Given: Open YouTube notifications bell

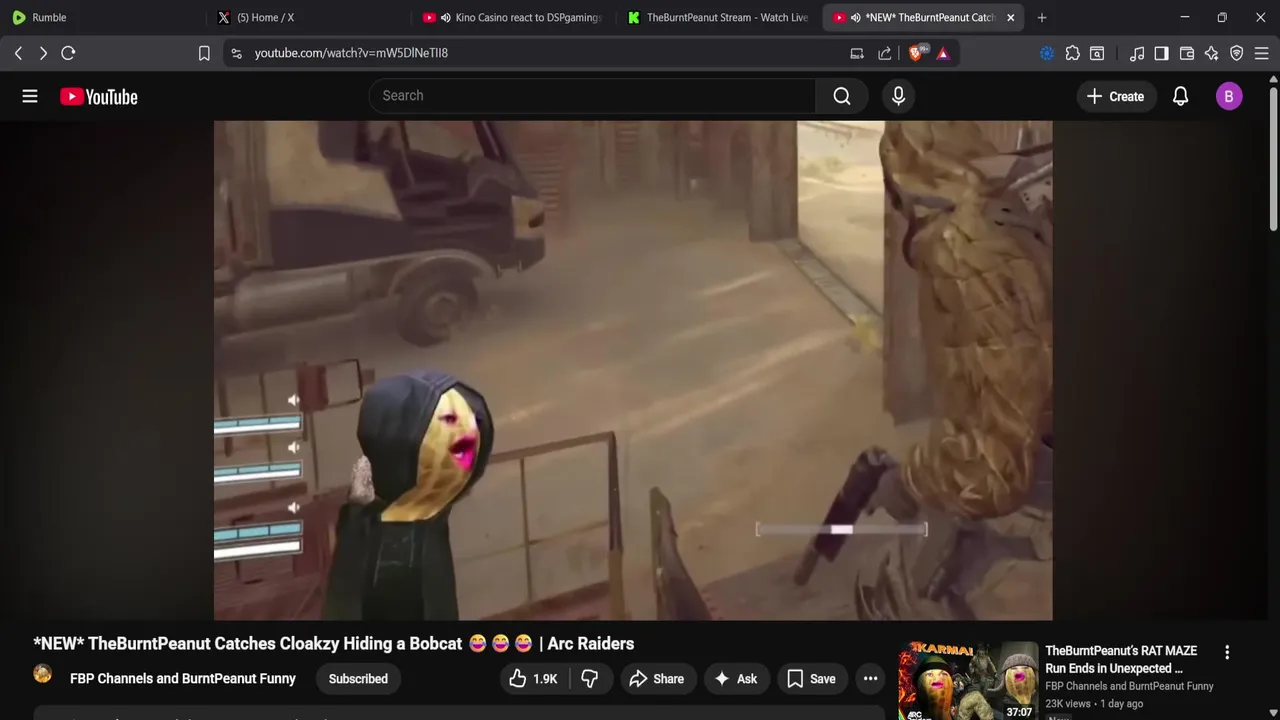Looking at the screenshot, I should pos(1180,96).
